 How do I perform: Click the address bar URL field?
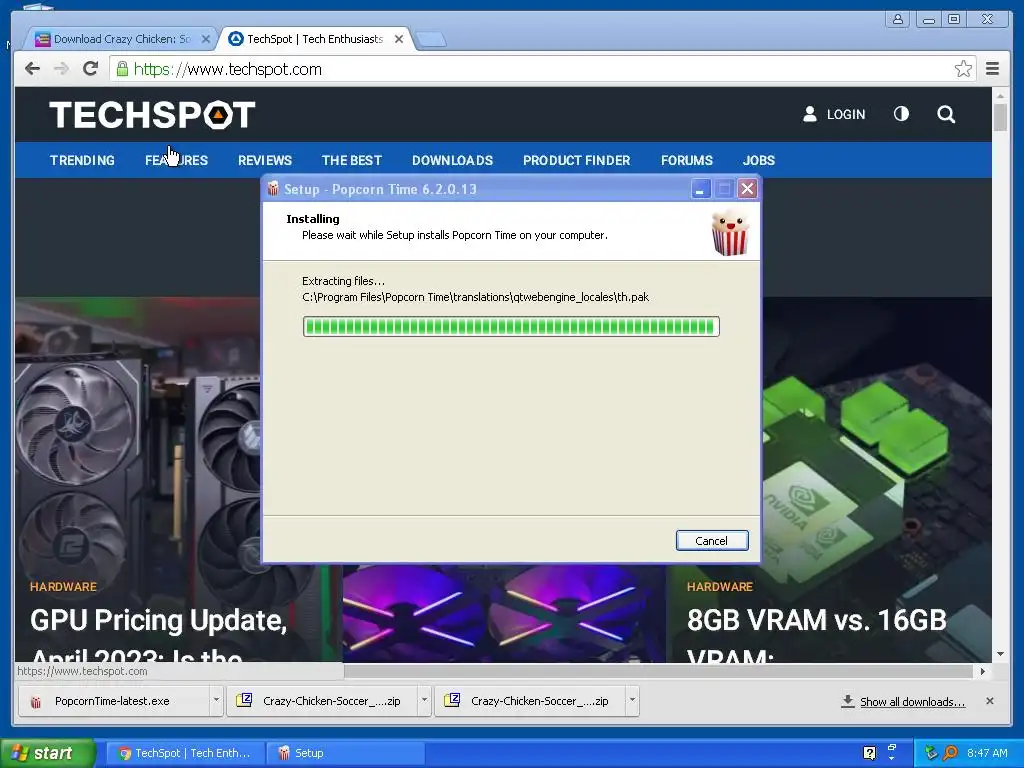pos(542,69)
